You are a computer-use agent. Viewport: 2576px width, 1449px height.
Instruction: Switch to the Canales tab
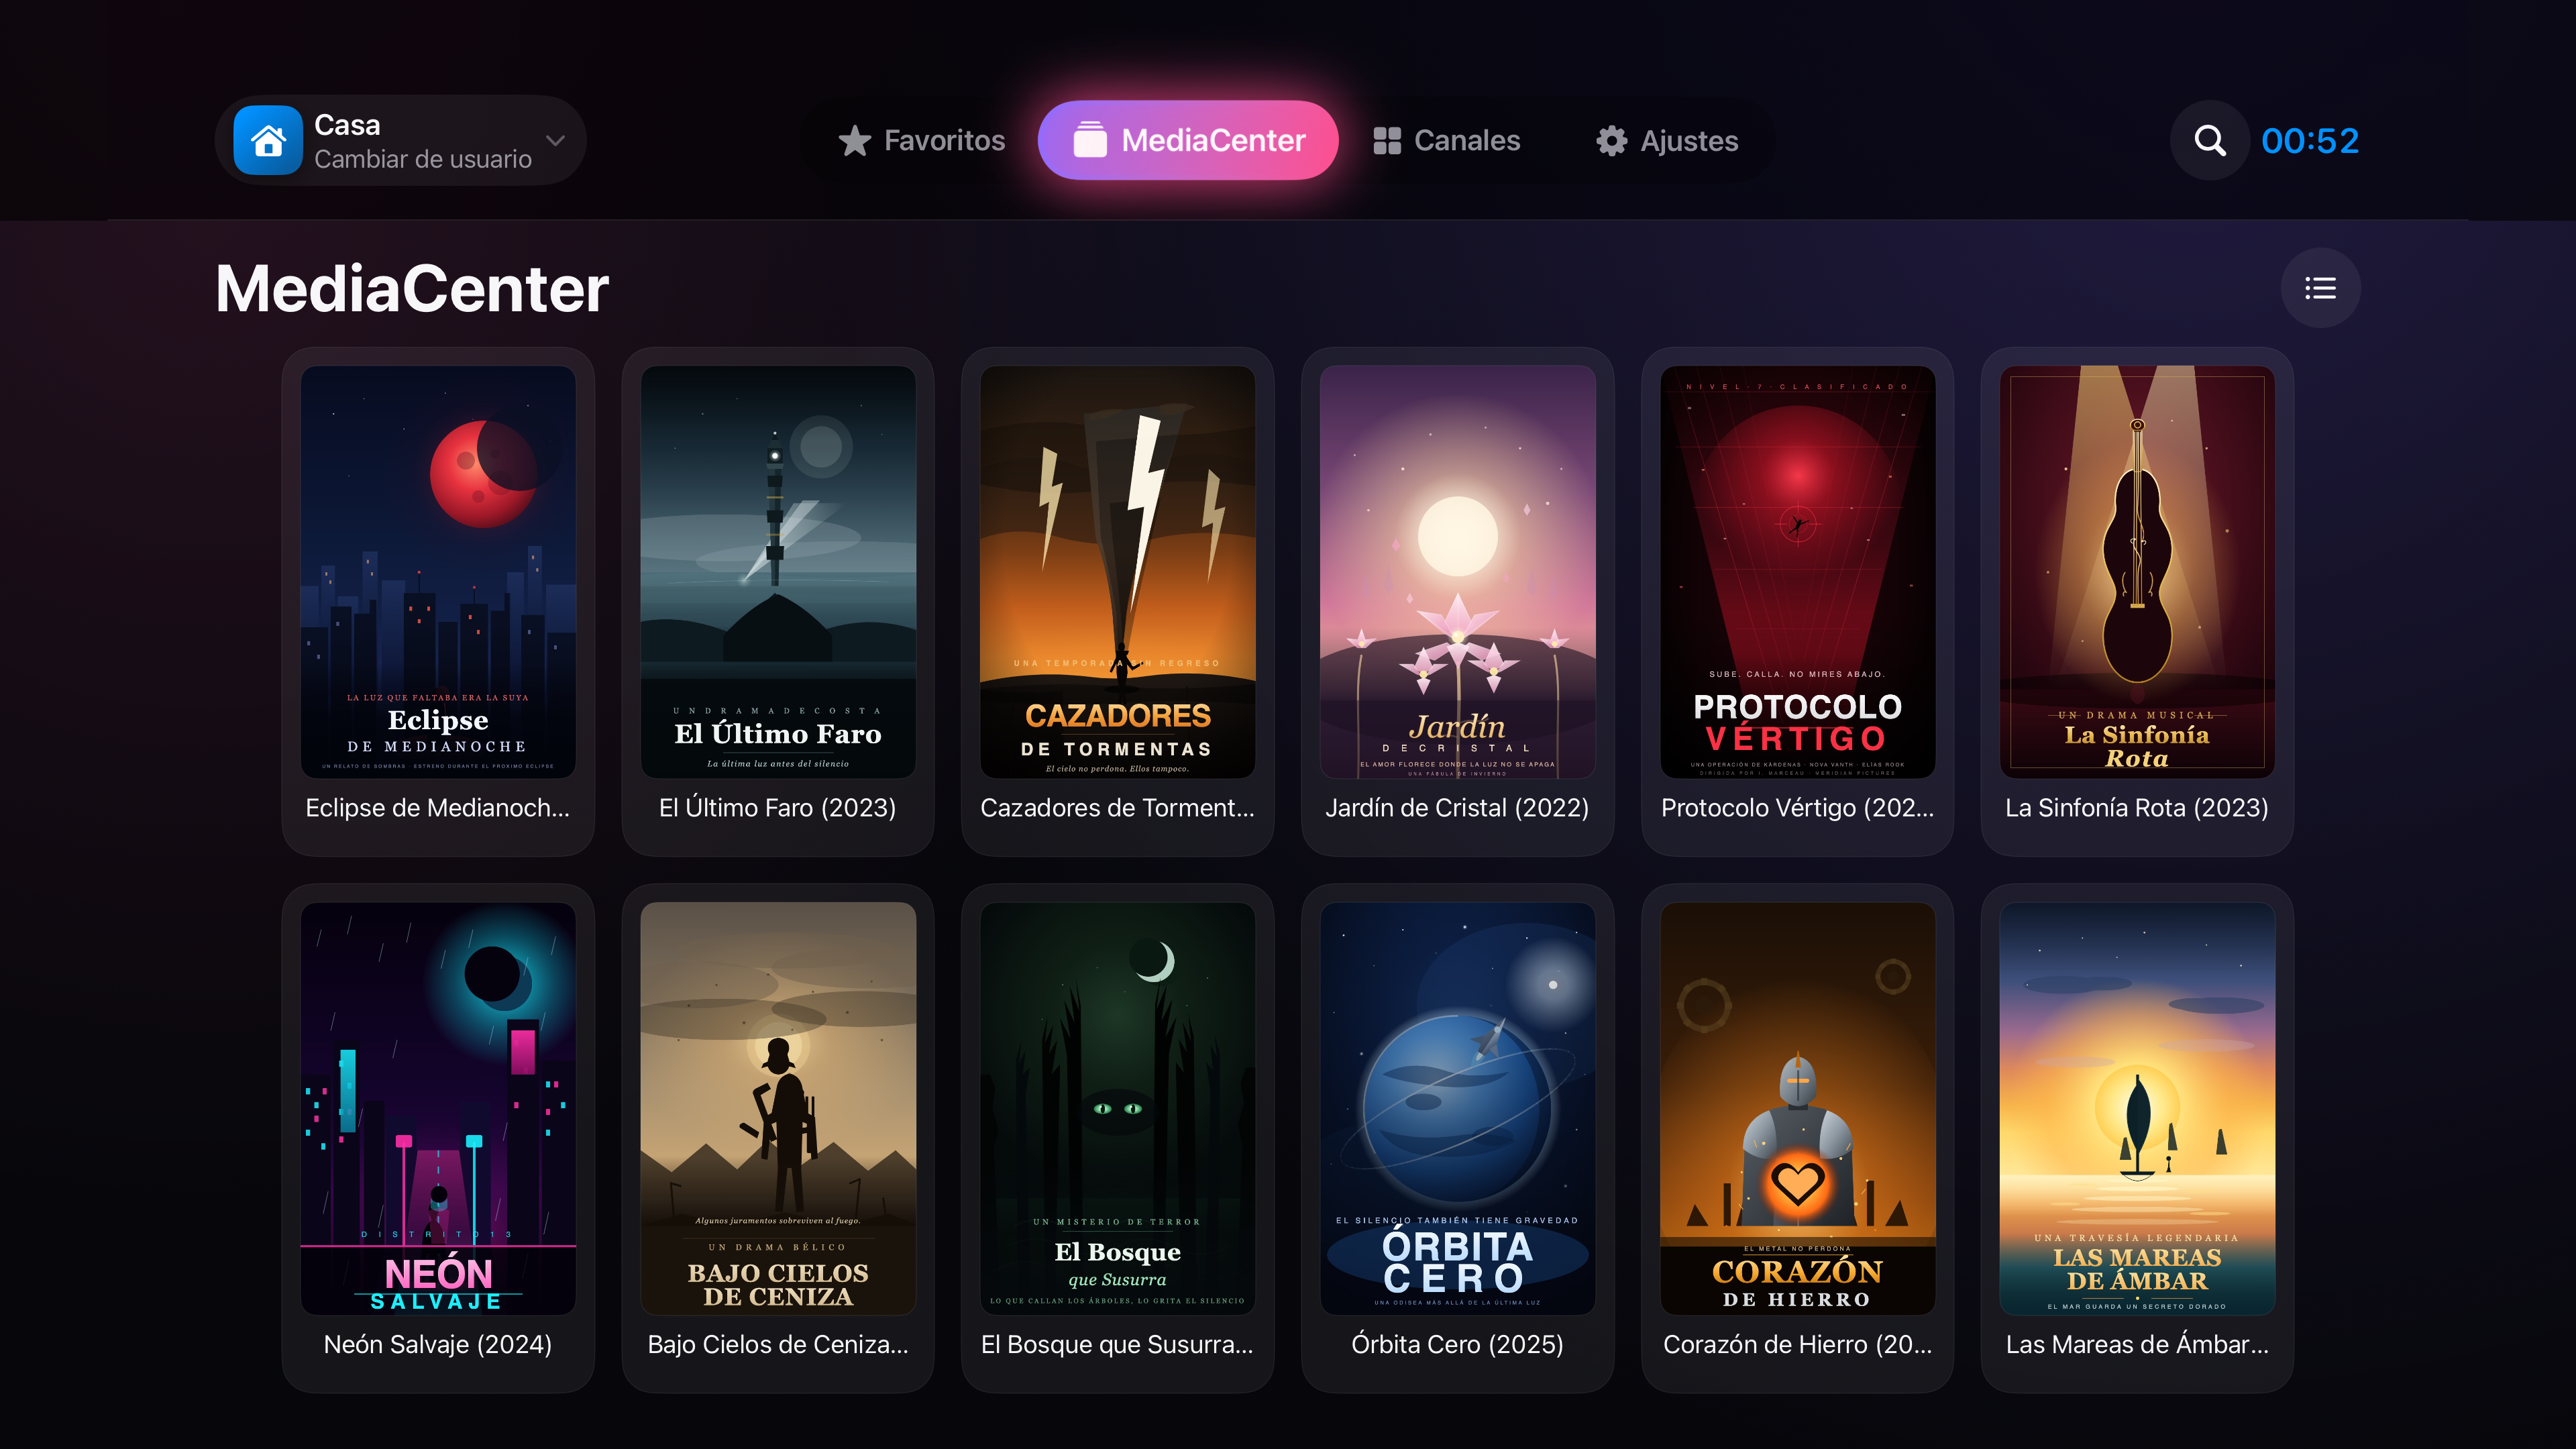pyautogui.click(x=1446, y=140)
